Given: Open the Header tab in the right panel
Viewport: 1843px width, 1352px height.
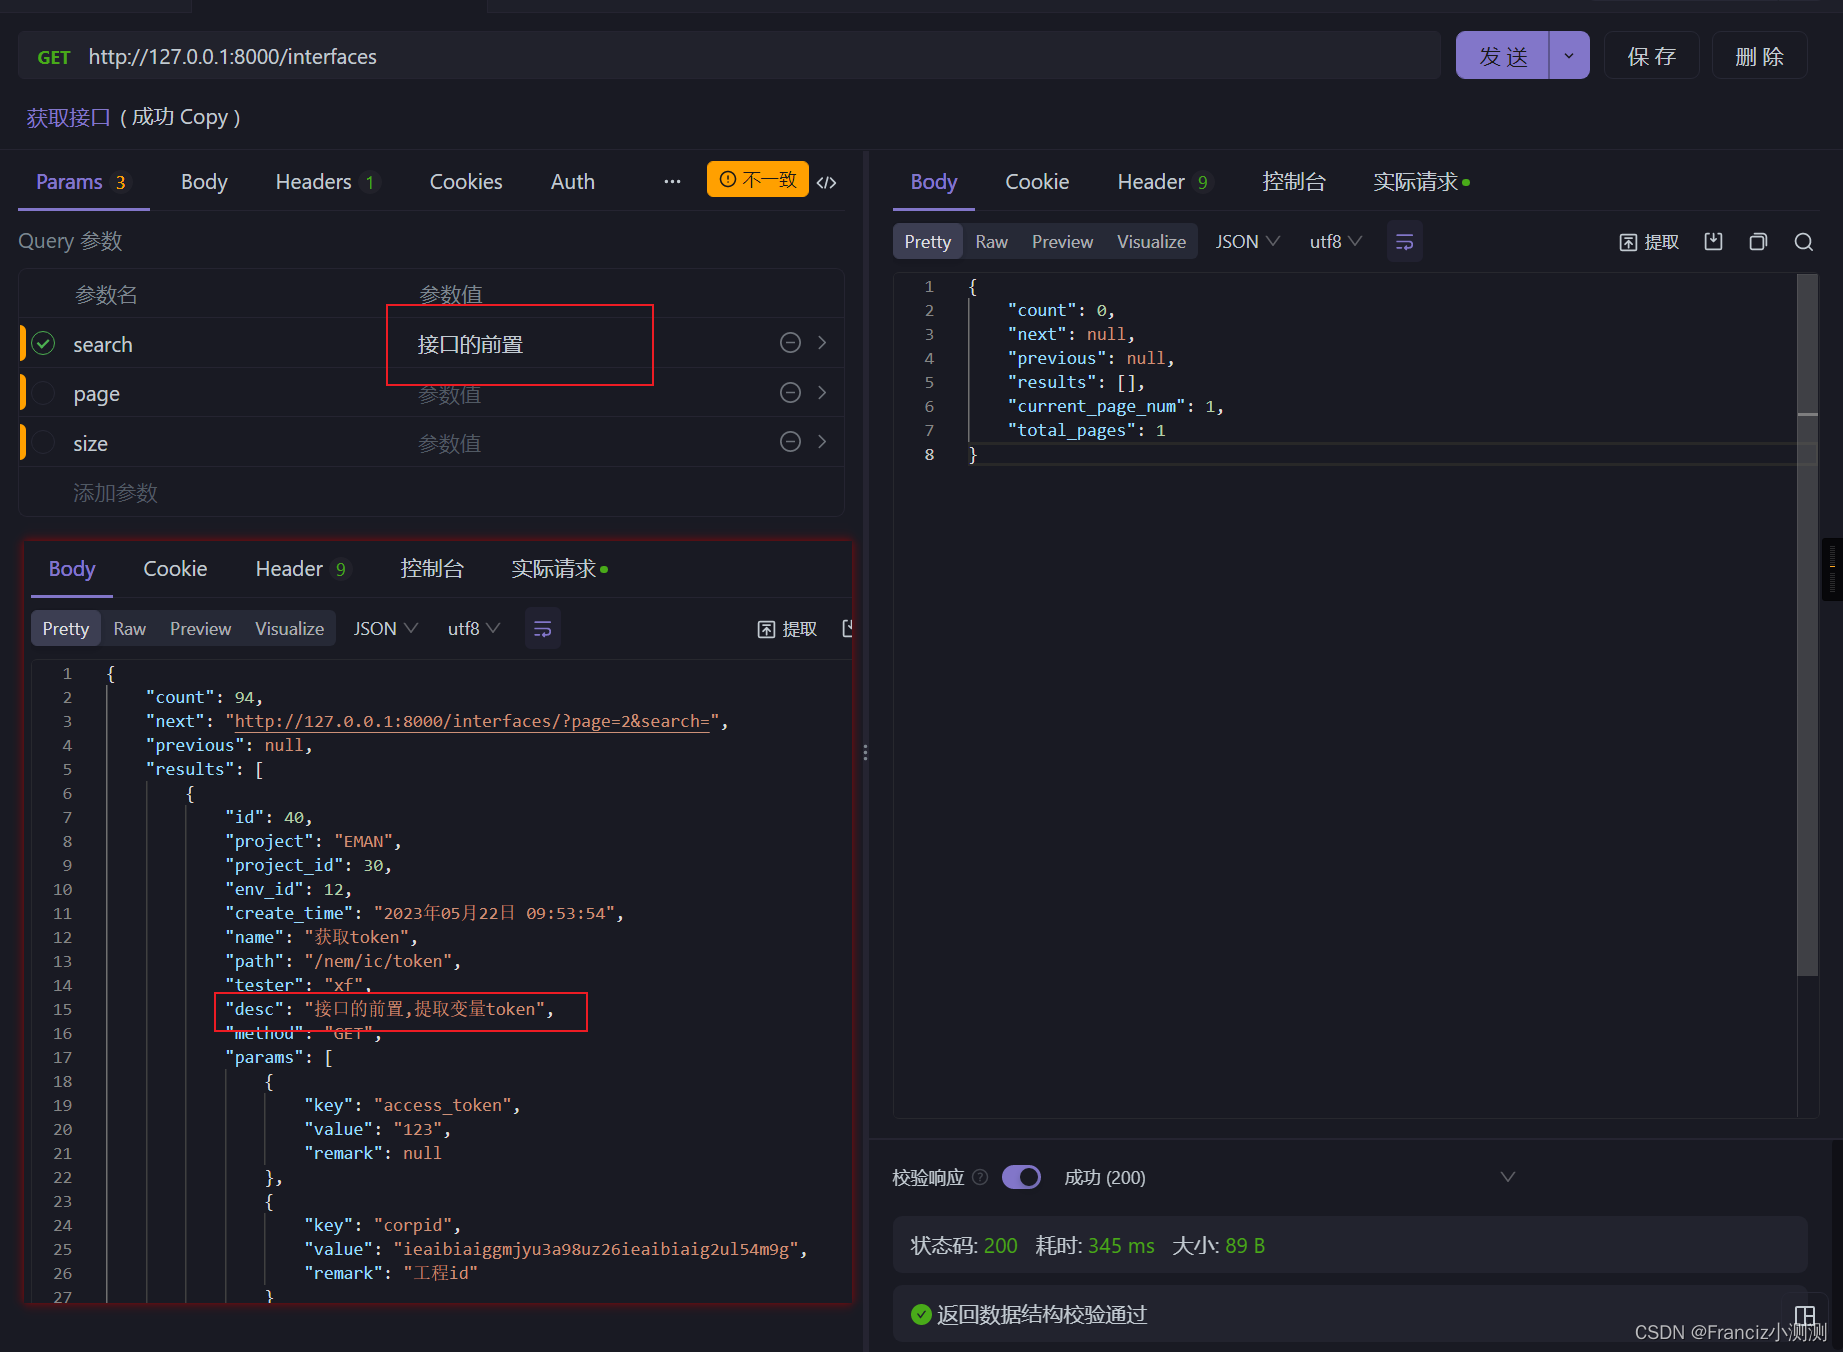Looking at the screenshot, I should click(1163, 182).
